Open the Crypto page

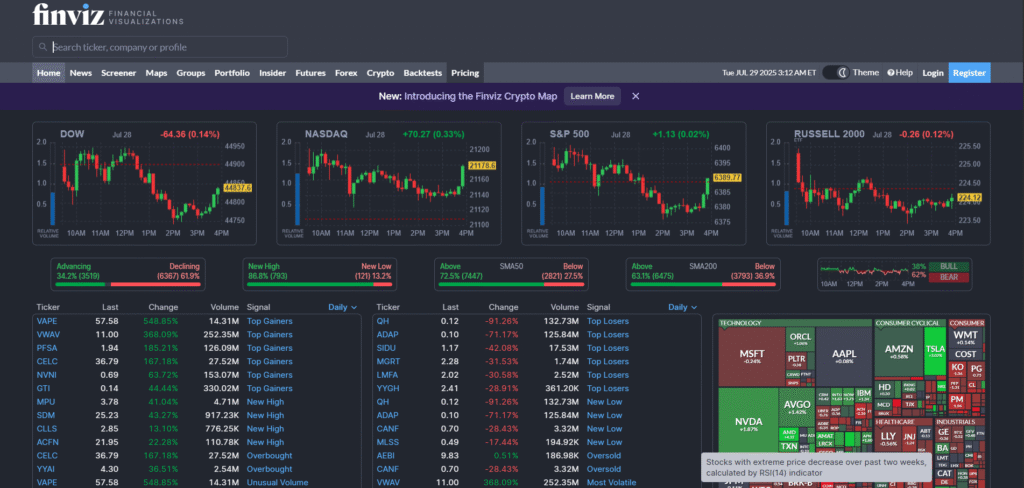coord(380,73)
